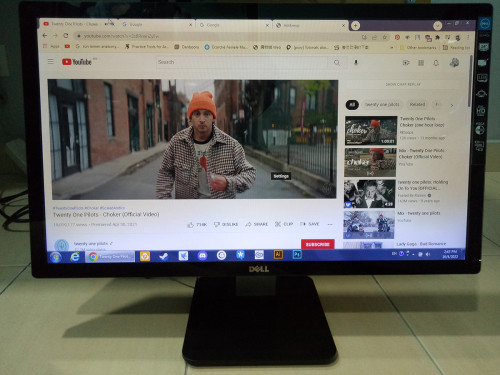Open the Create video camera icon
The width and height of the screenshot is (500, 375).
tap(406, 63)
